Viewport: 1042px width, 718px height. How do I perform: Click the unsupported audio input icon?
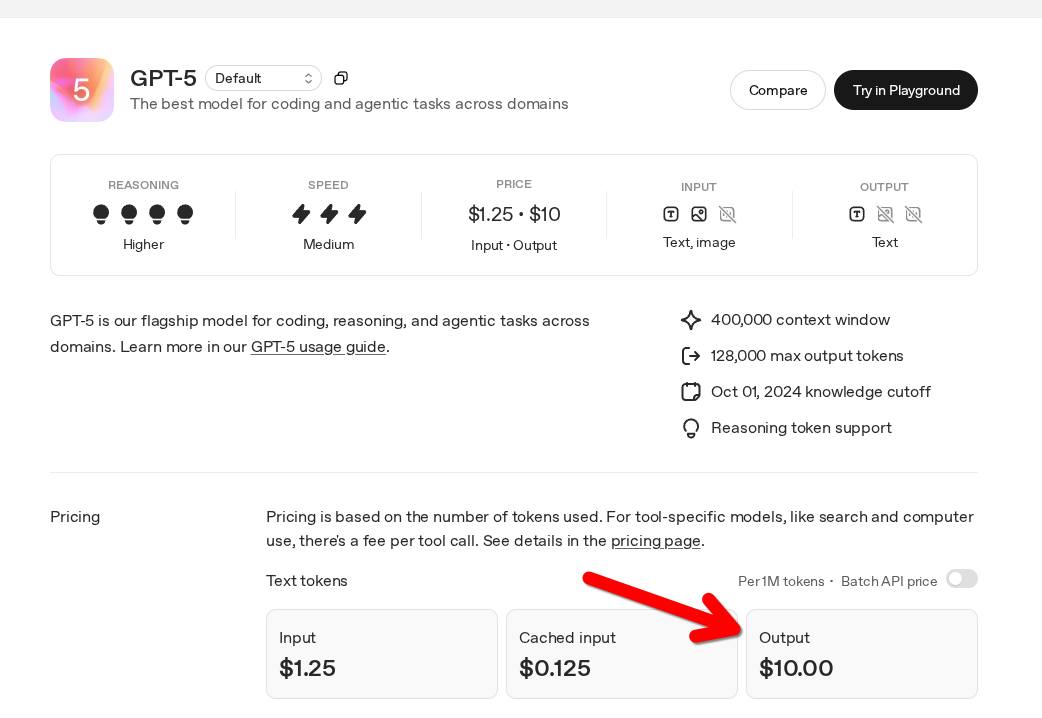pos(727,214)
